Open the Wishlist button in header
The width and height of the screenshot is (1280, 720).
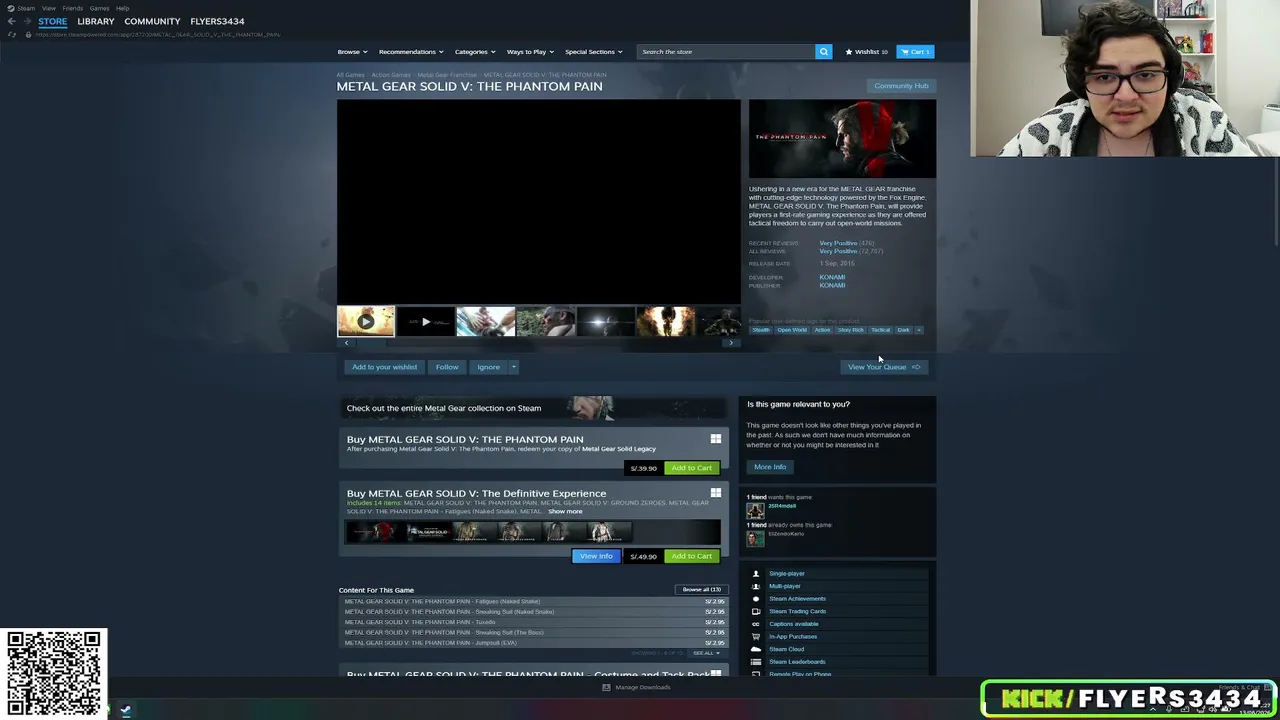tap(866, 52)
